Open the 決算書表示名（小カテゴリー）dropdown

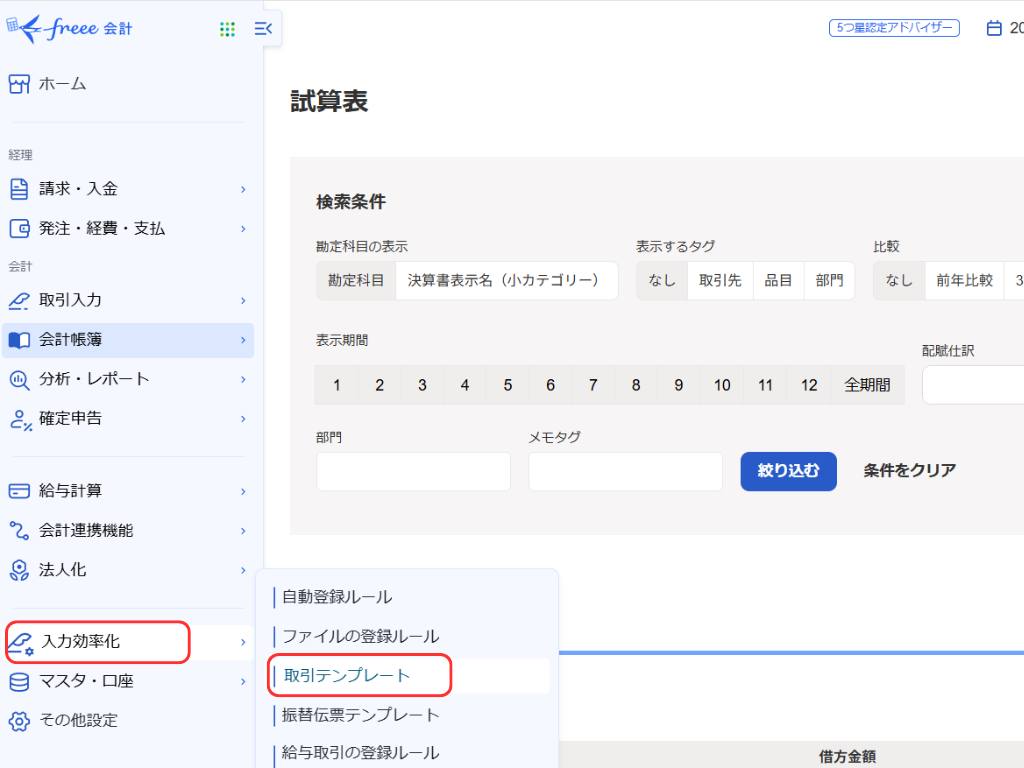tap(506, 281)
